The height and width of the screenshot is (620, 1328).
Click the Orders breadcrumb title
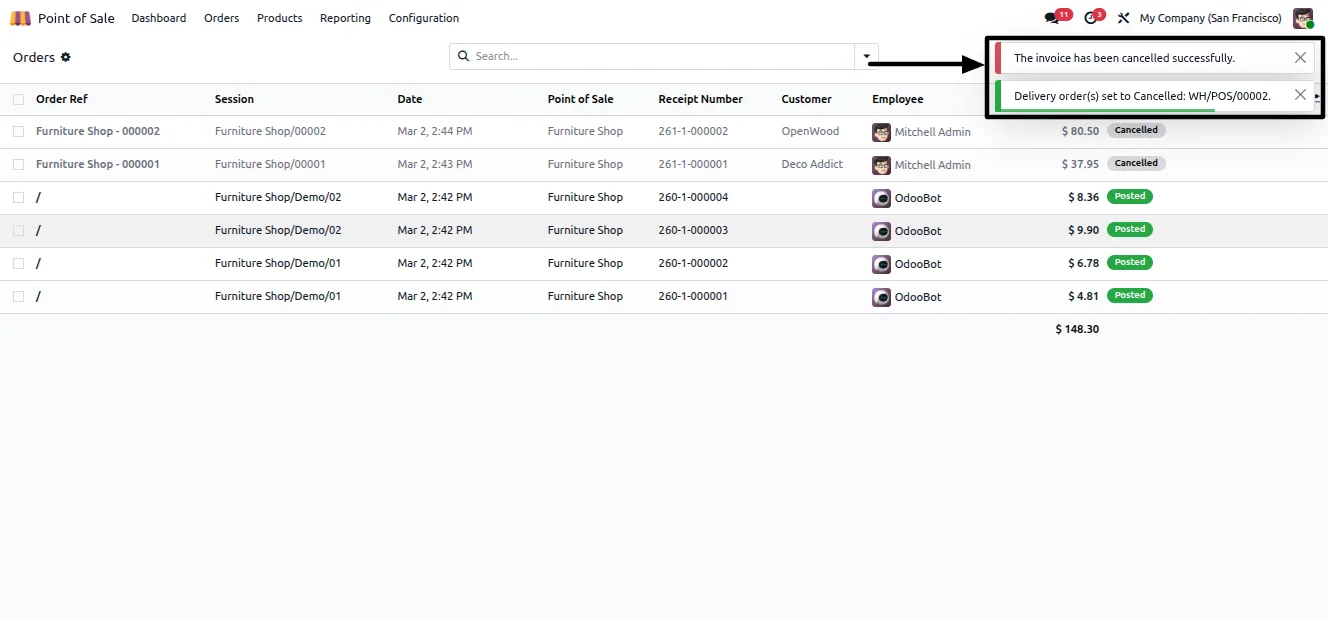click(x=34, y=57)
